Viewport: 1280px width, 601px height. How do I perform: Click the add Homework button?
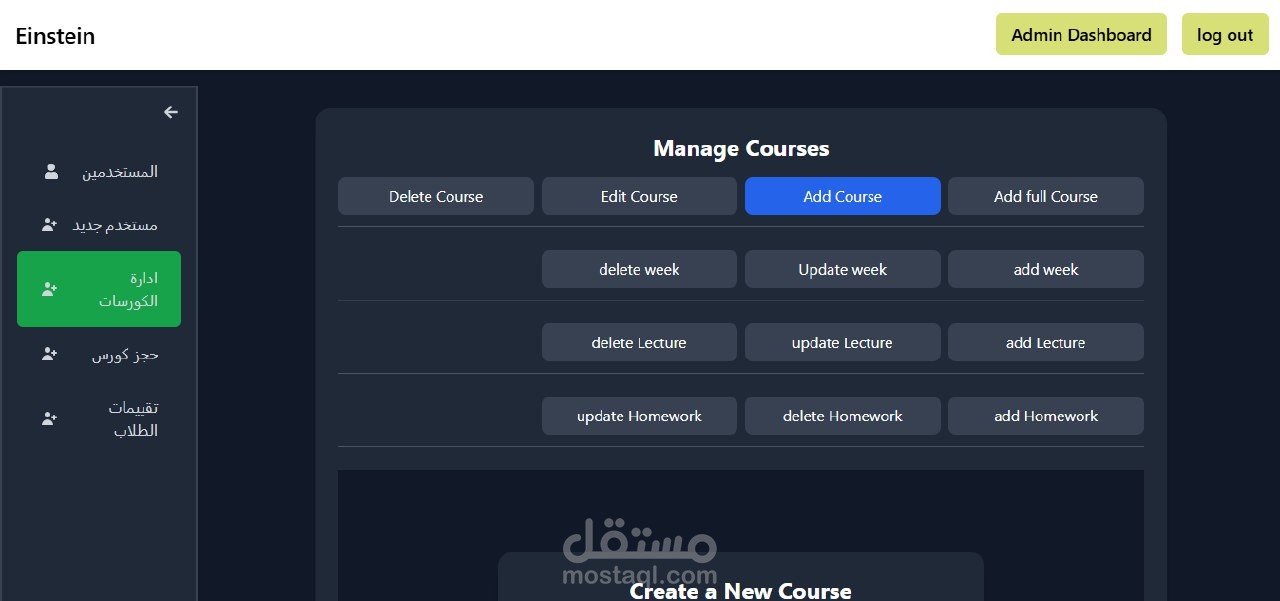[1046, 416]
